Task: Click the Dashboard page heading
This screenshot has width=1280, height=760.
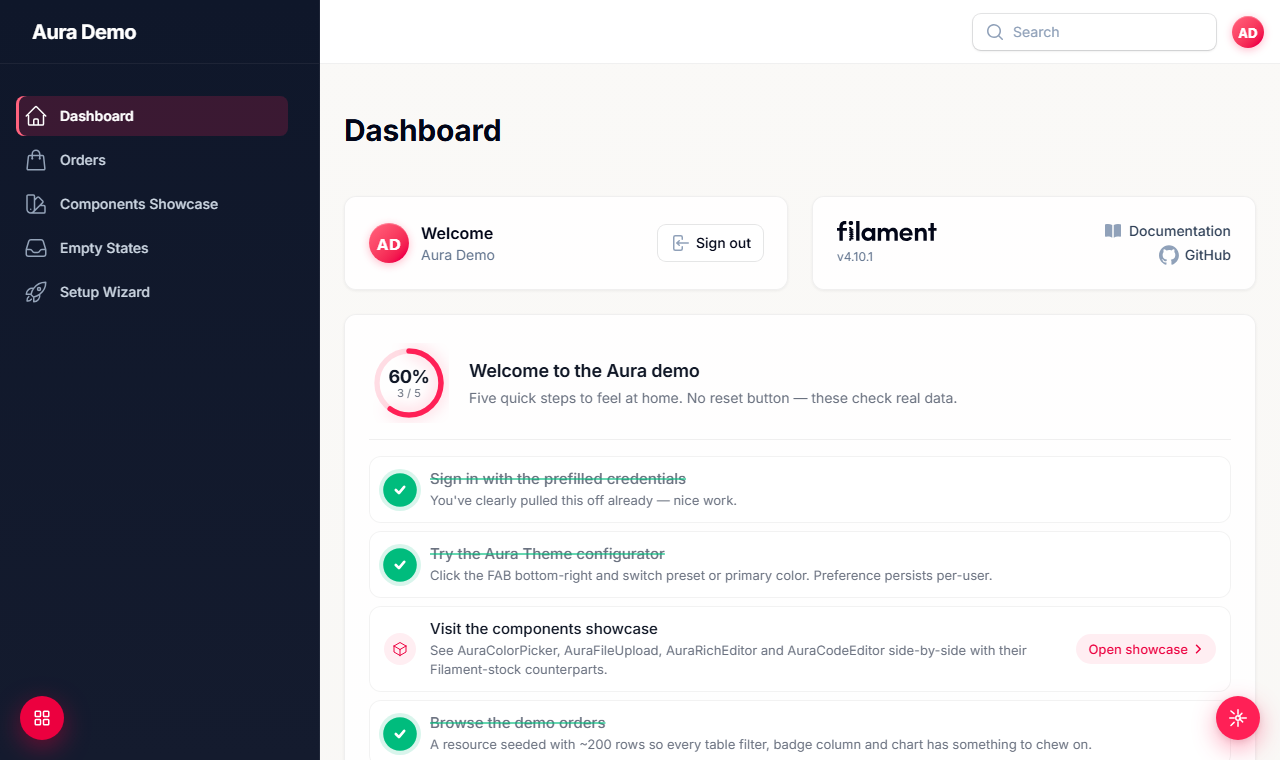Action: [423, 131]
